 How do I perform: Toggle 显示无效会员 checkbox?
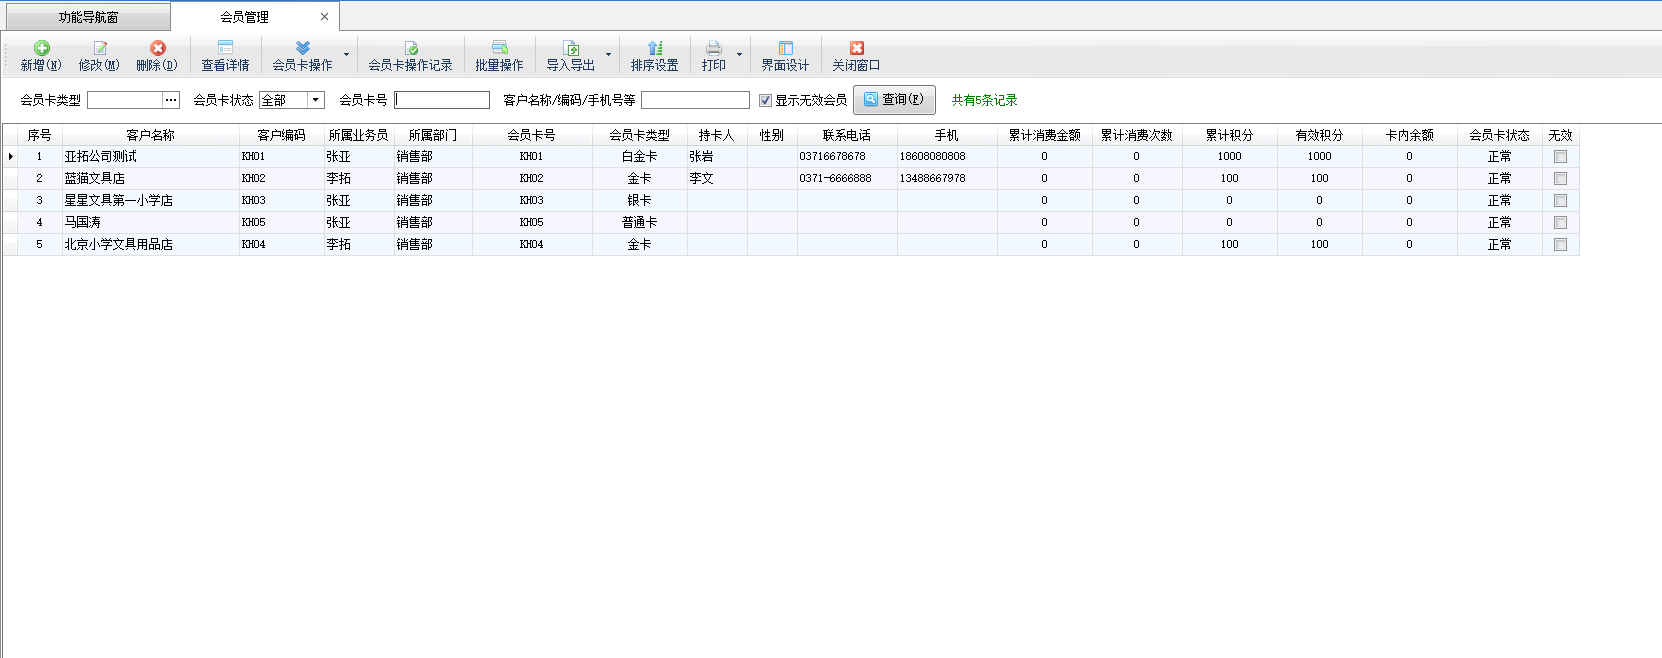coord(766,100)
